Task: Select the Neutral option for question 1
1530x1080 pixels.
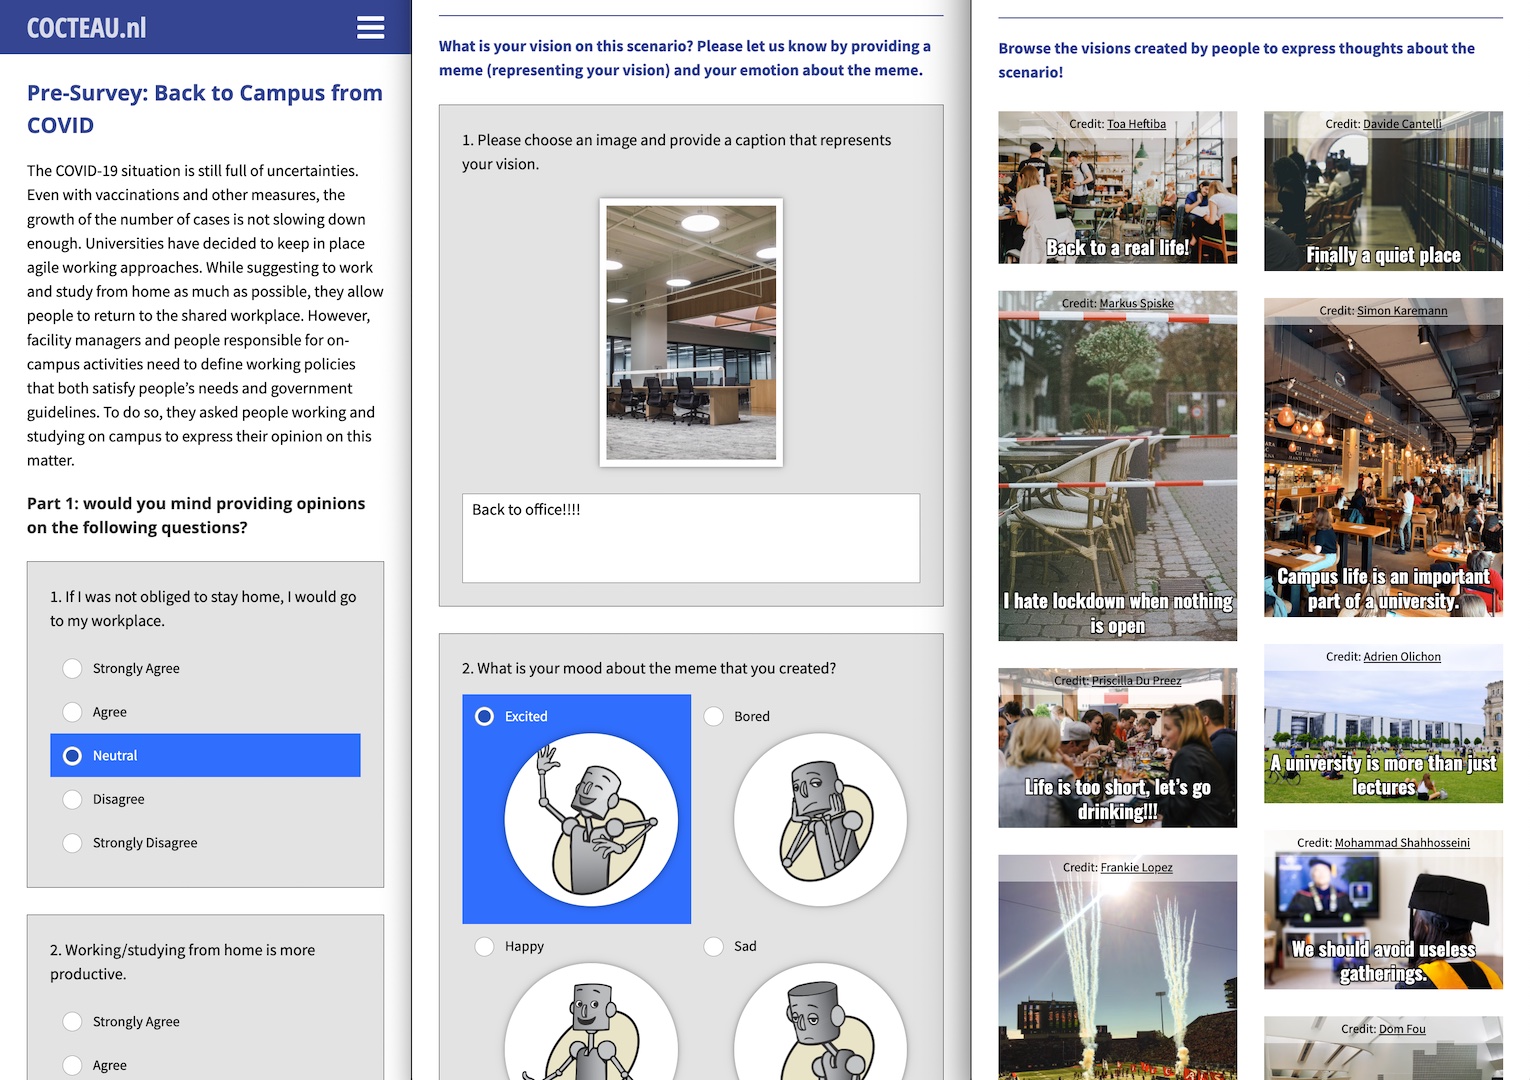Action: coord(73,756)
